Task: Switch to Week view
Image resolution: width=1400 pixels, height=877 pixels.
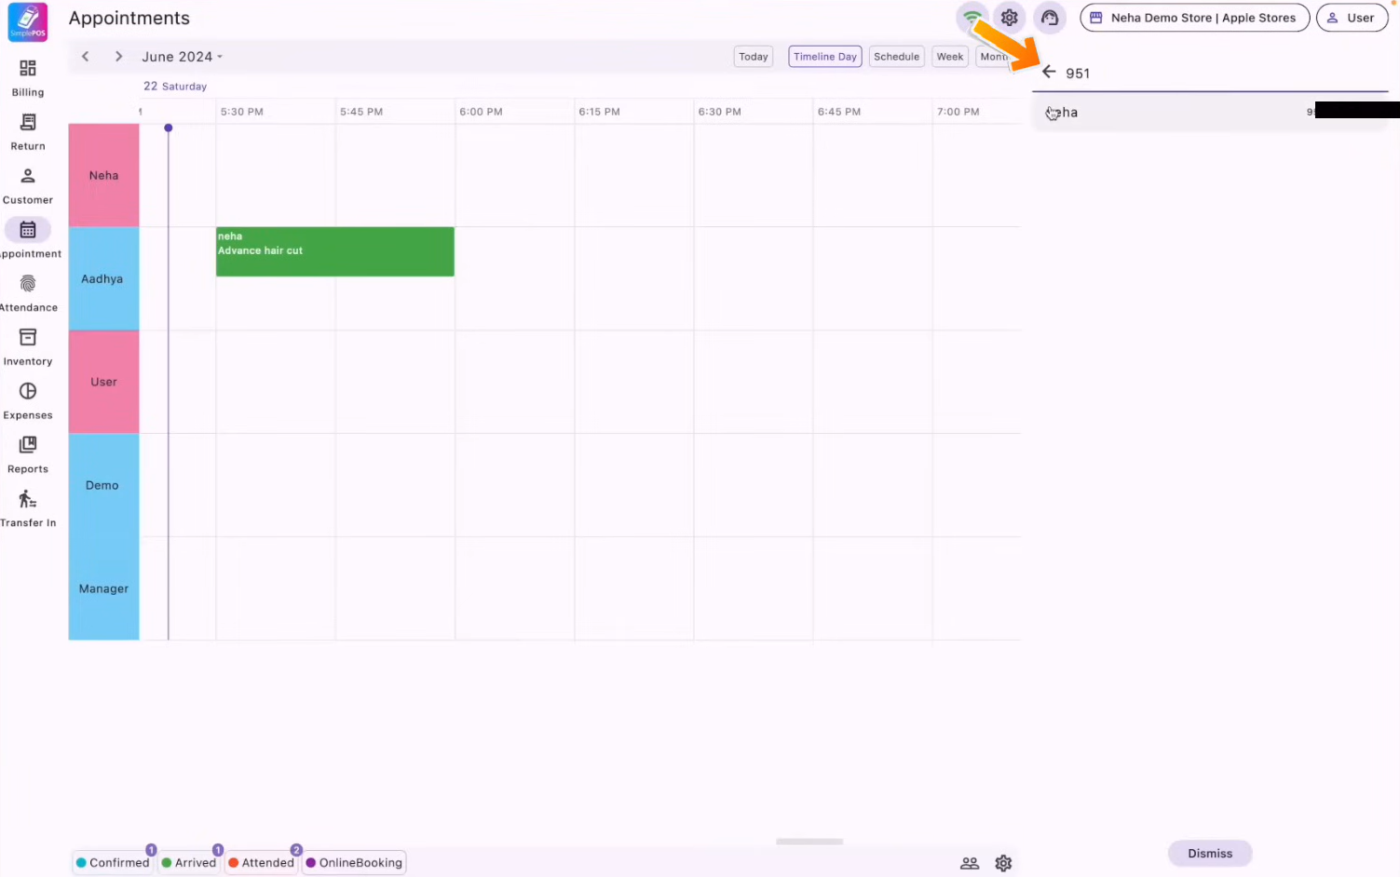Action: click(x=950, y=57)
